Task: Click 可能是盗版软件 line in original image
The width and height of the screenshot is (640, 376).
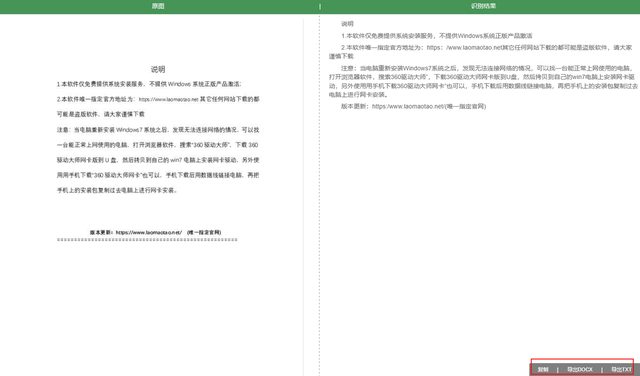Action: 101,114
